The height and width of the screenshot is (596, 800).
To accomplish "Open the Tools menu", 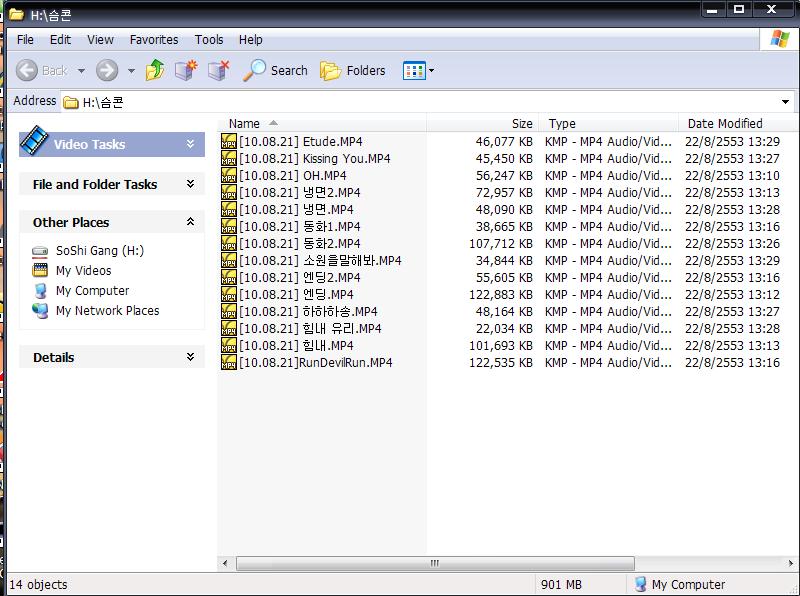I will (209, 40).
